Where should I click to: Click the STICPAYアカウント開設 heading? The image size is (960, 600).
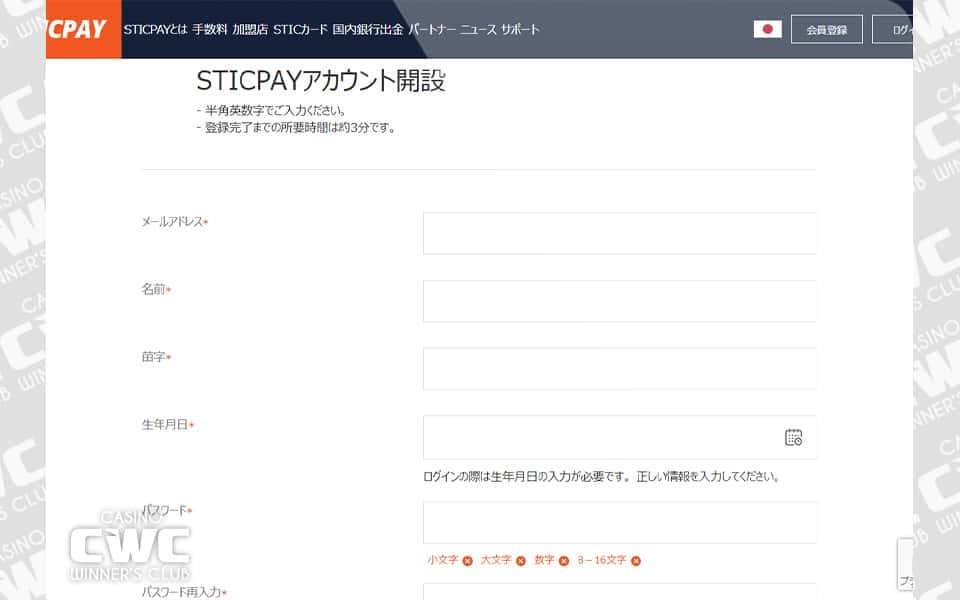321,80
